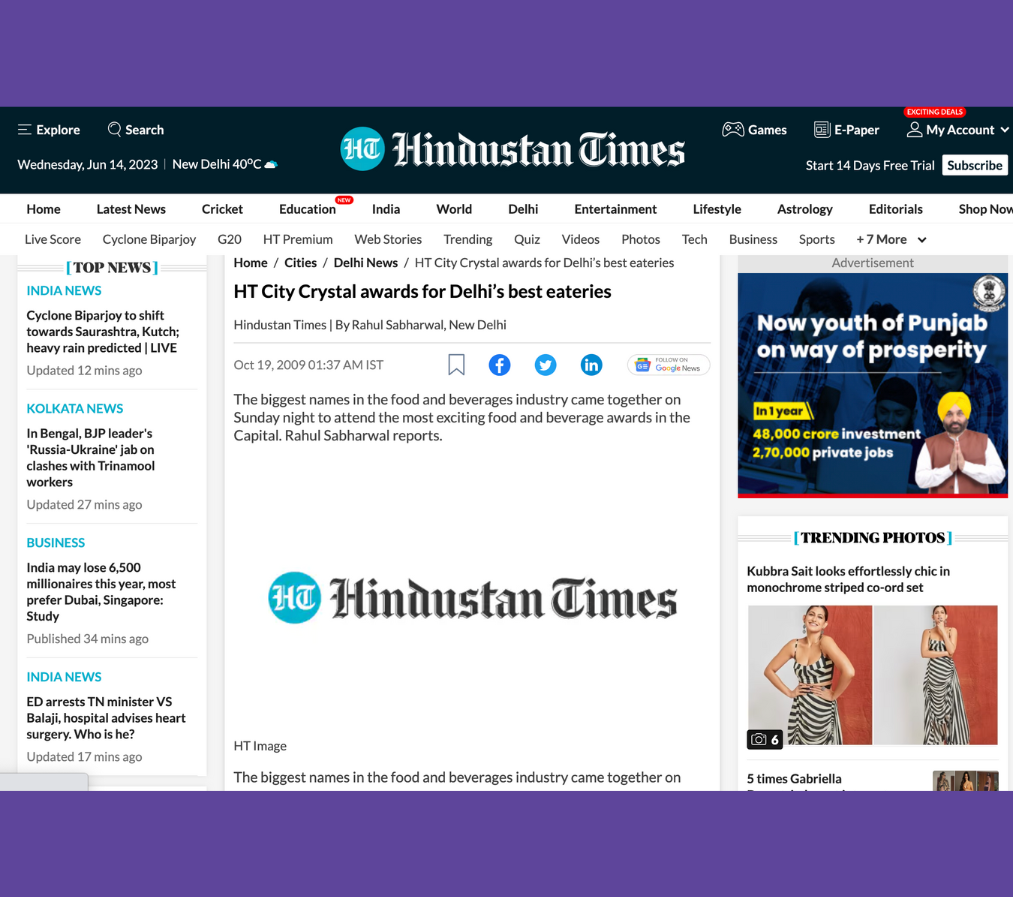Image resolution: width=1013 pixels, height=897 pixels.
Task: Share the article on LinkedIn
Action: click(x=591, y=365)
